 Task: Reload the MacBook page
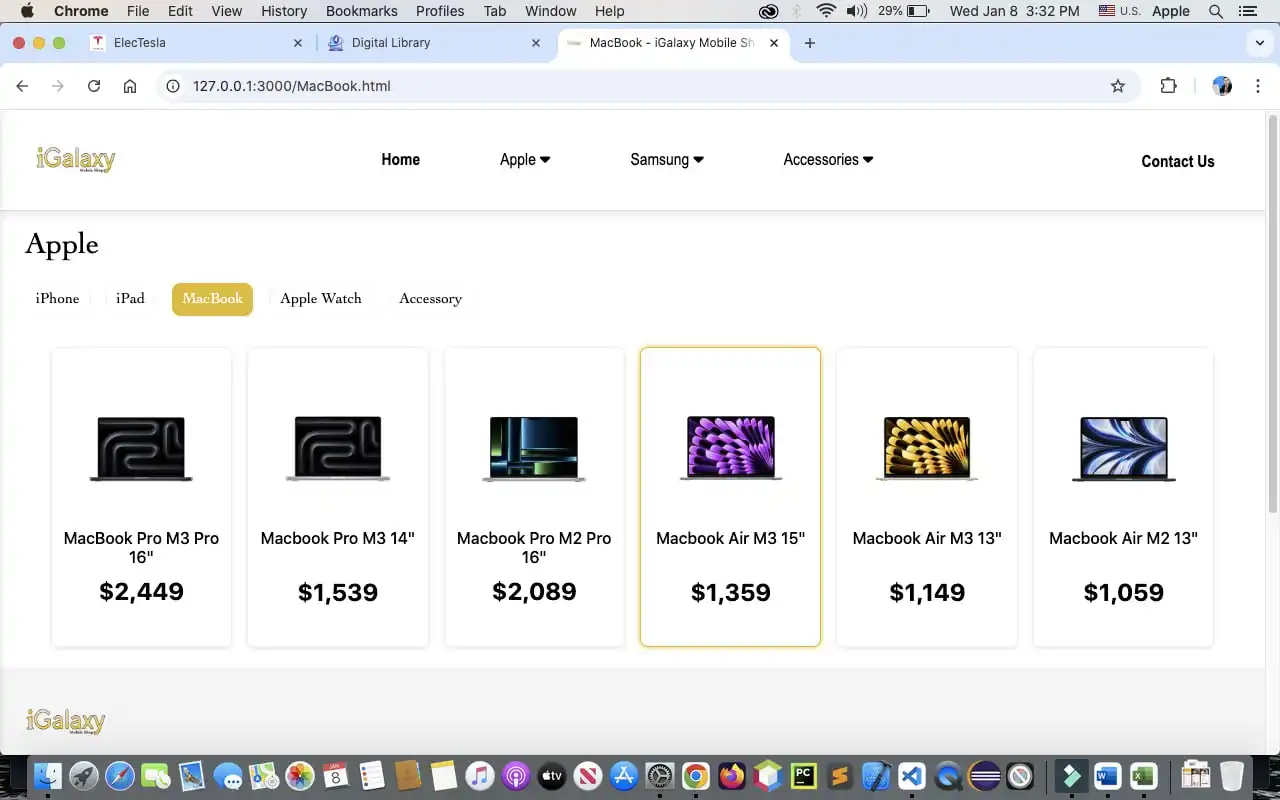[94, 86]
